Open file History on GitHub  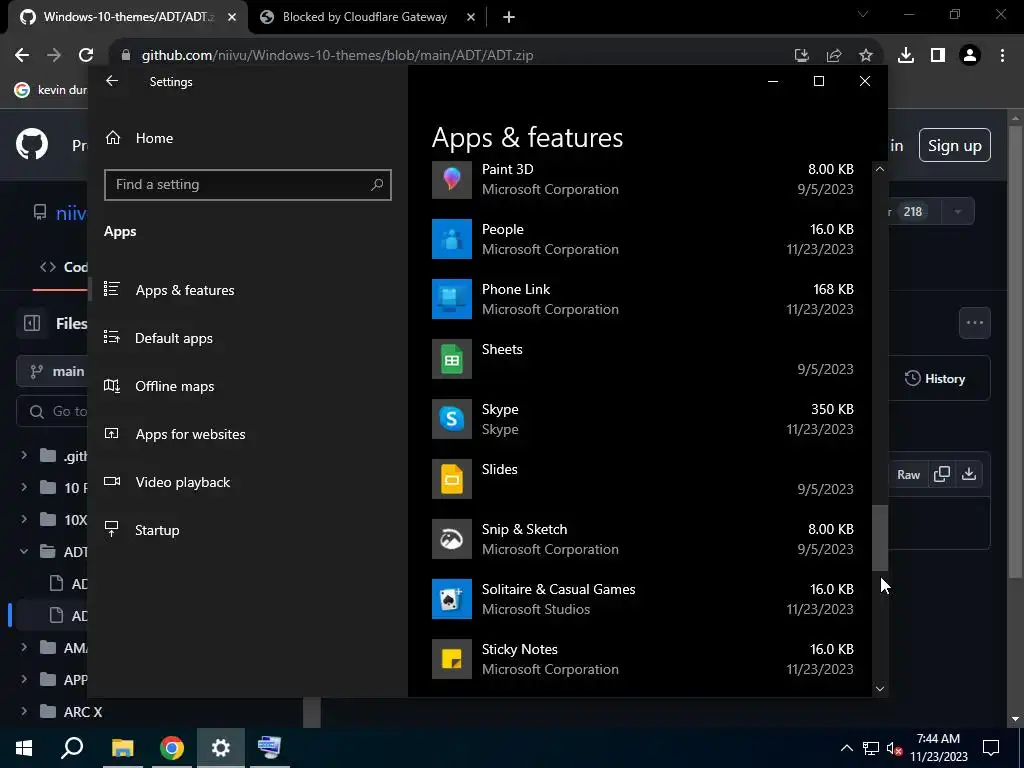point(935,379)
